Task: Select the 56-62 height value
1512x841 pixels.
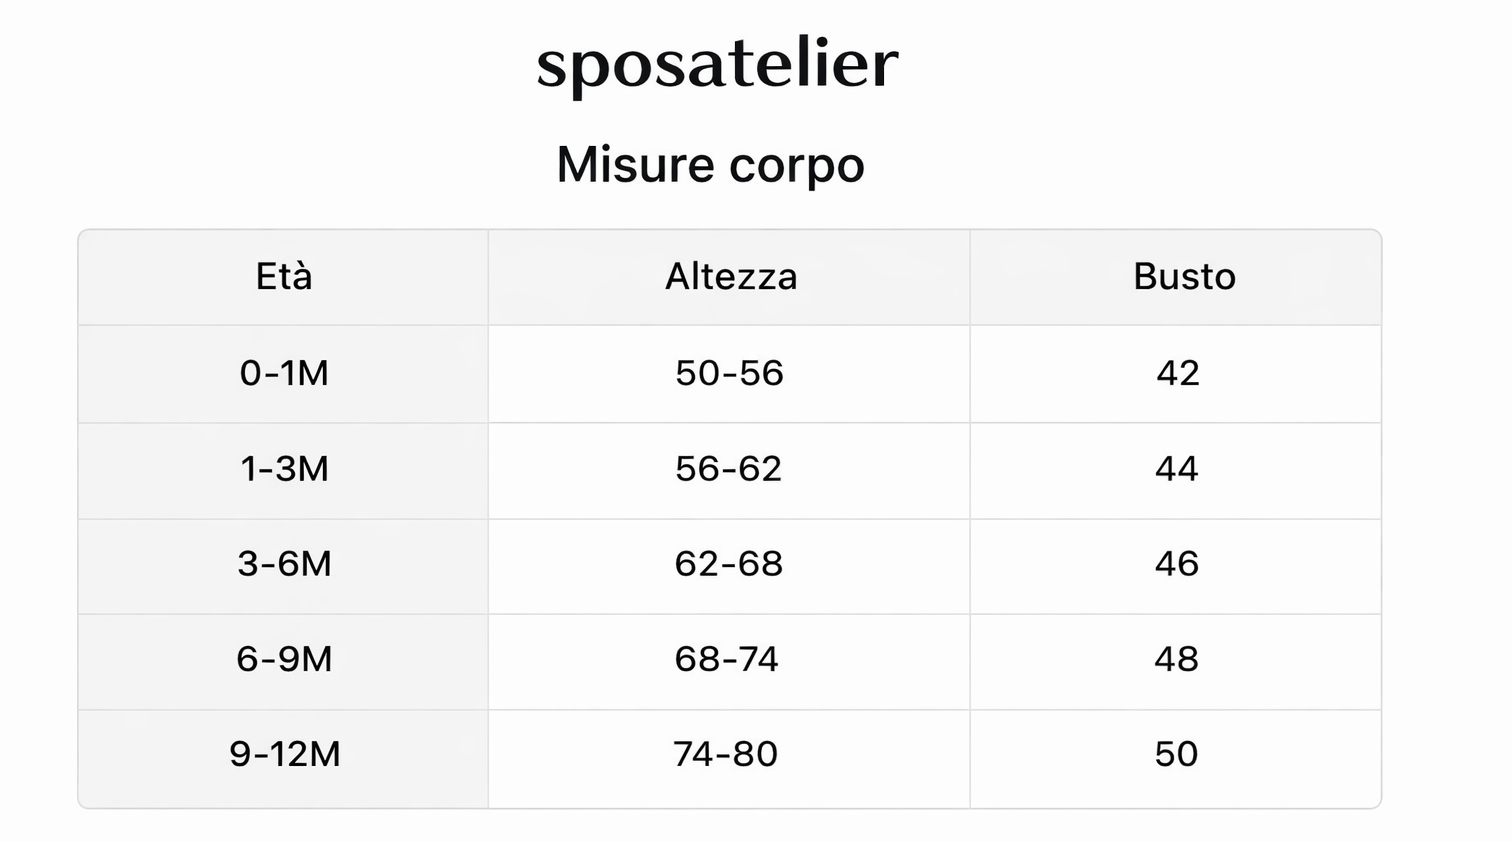Action: point(728,469)
